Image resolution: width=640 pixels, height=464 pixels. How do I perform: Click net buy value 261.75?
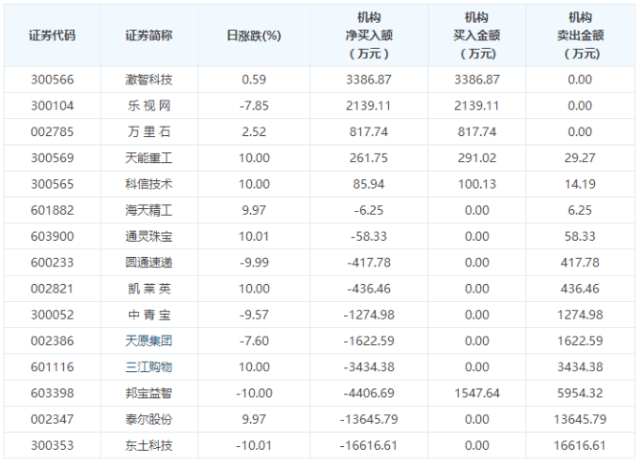369,158
